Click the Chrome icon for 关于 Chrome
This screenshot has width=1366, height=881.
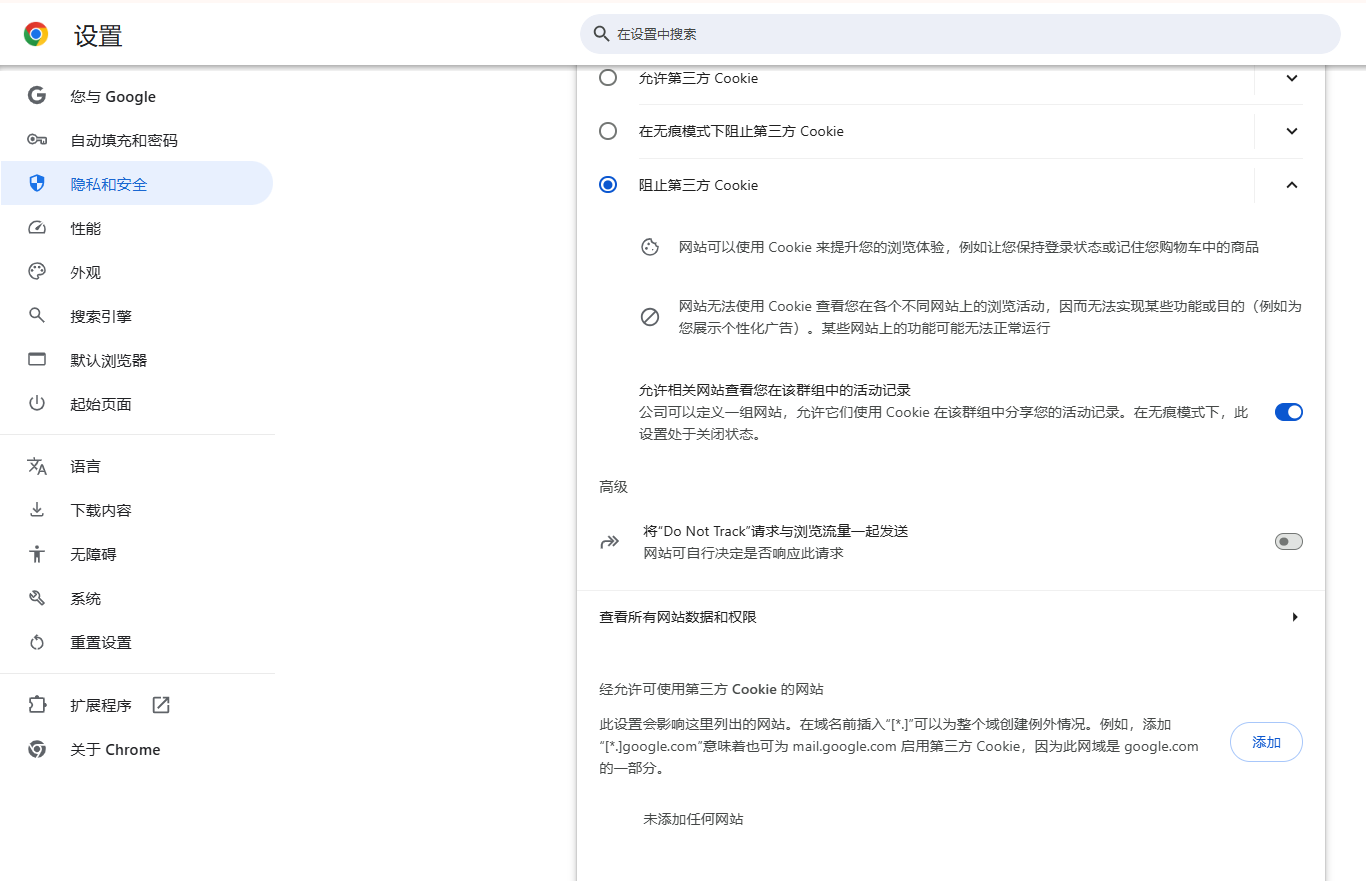37,749
